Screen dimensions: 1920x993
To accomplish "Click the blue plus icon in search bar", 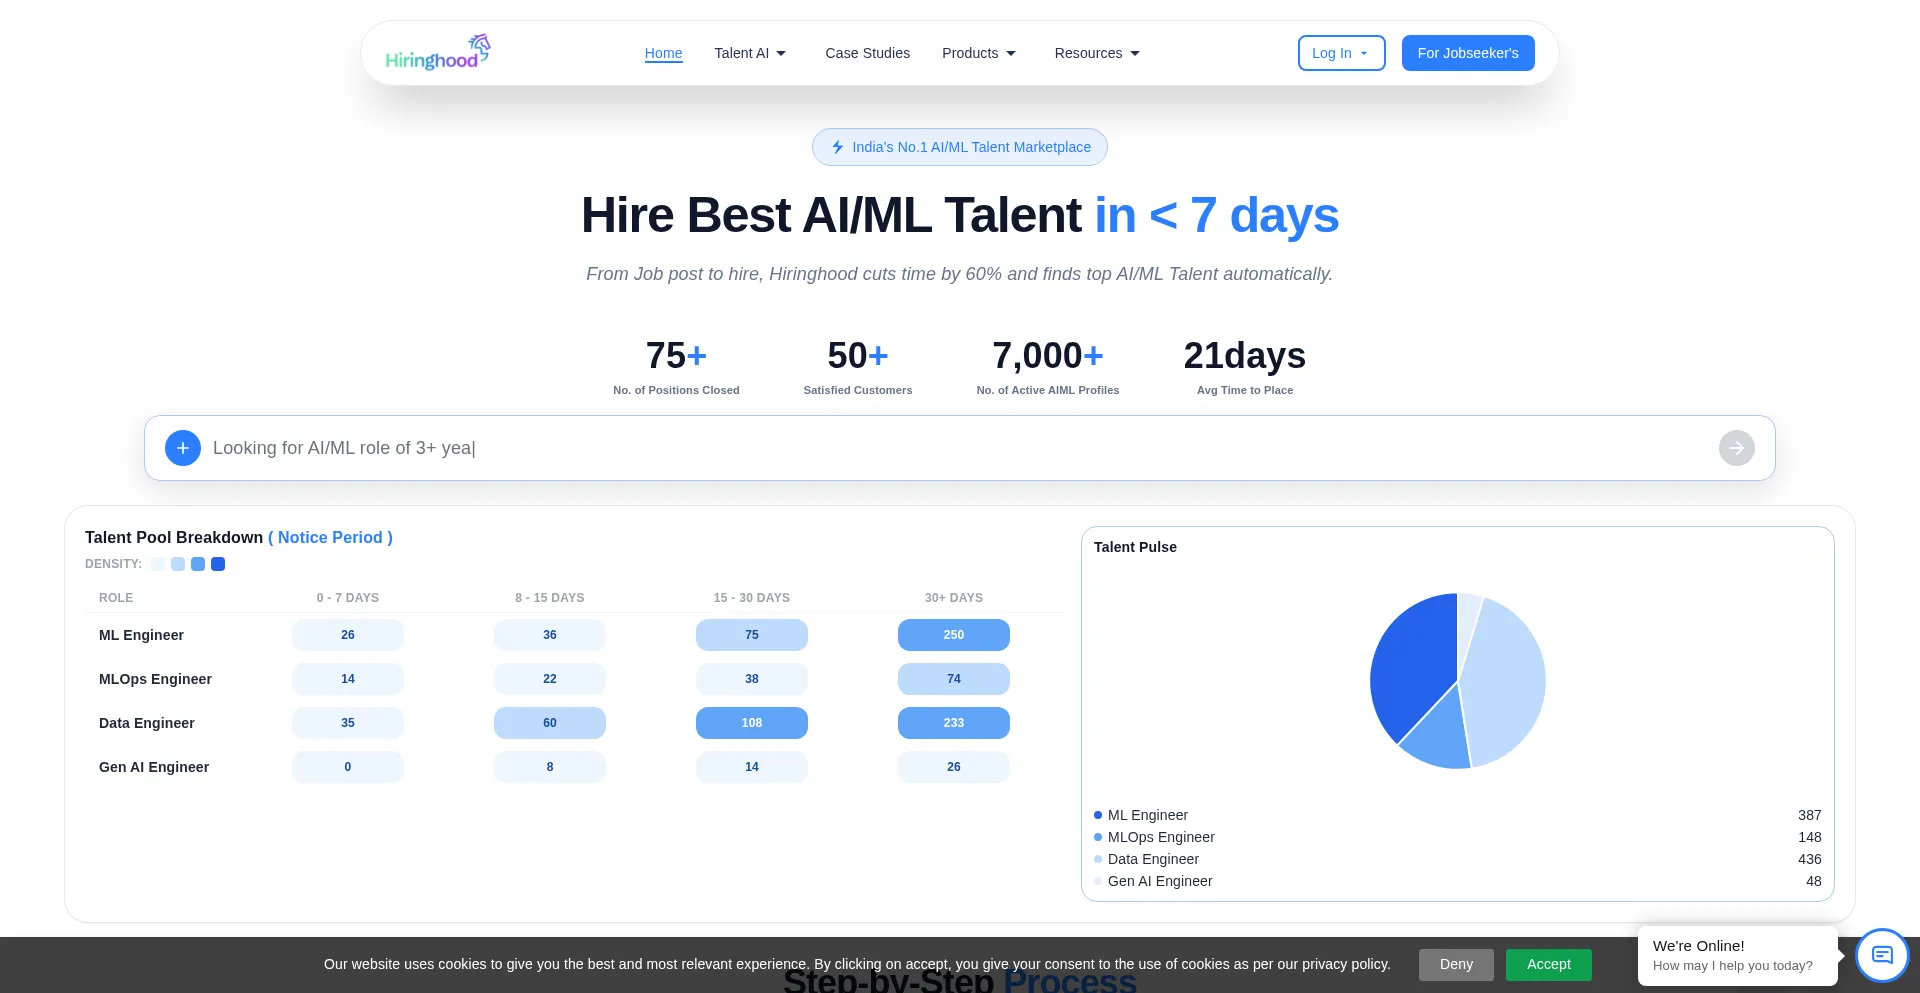I will pyautogui.click(x=183, y=448).
